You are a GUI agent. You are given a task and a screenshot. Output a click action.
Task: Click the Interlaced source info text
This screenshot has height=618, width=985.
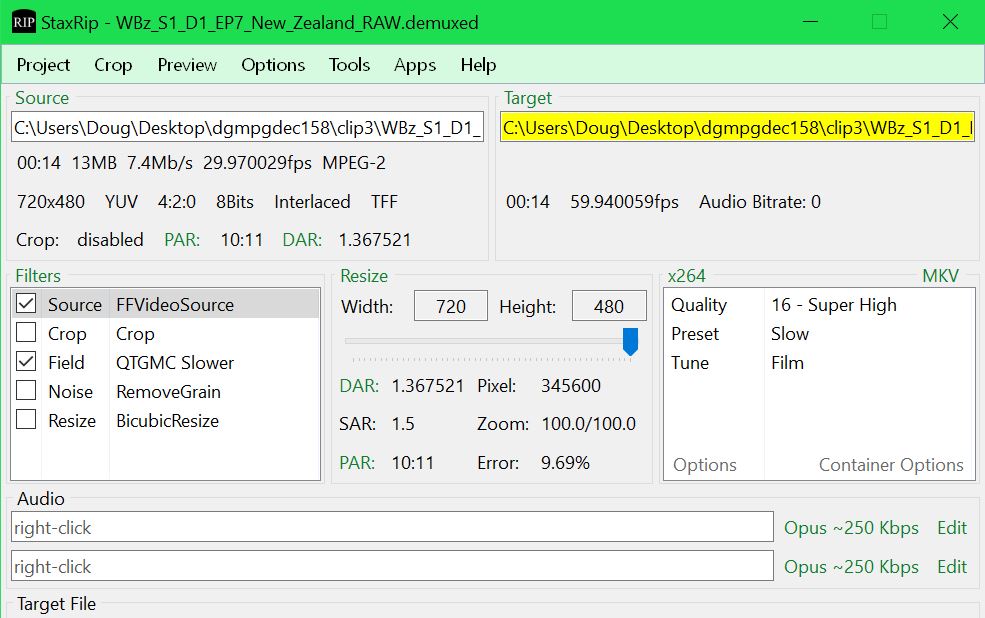312,202
